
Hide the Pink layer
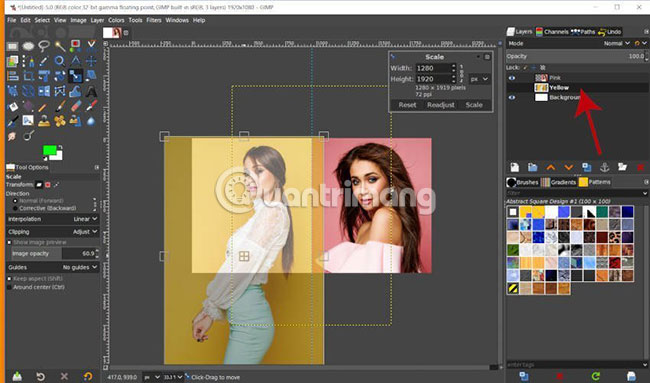coord(512,78)
